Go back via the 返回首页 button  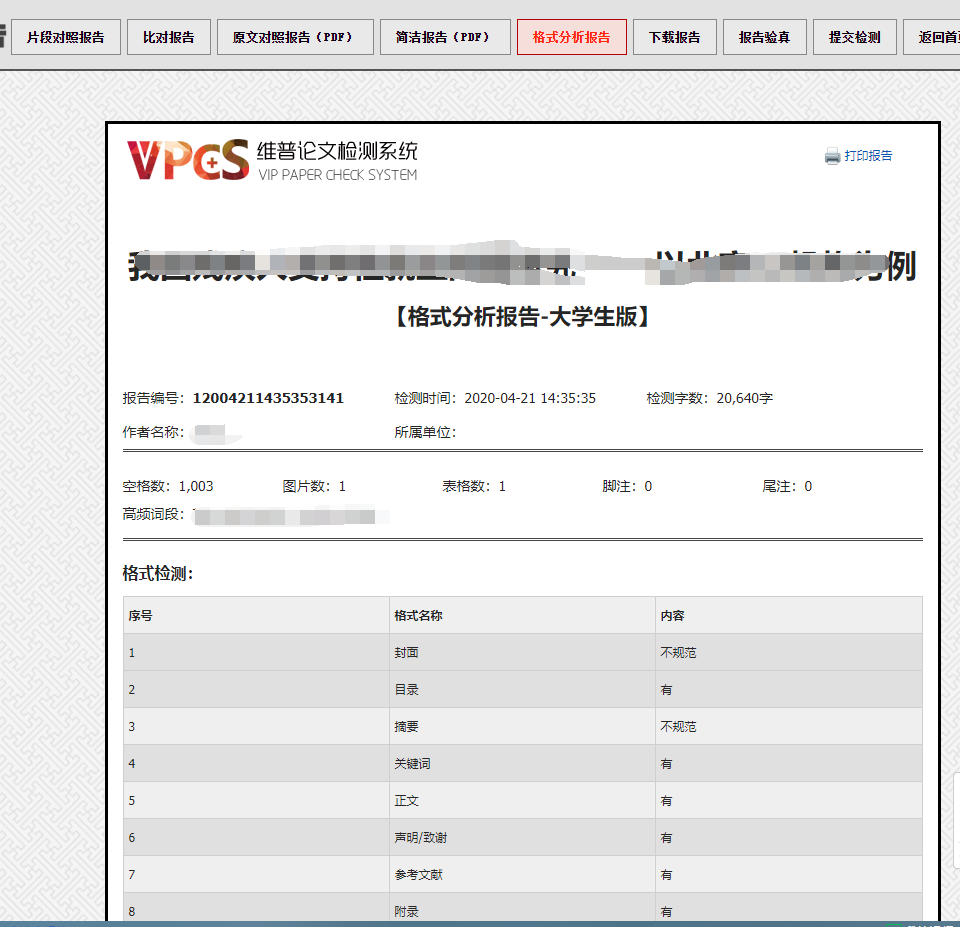[x=935, y=38]
